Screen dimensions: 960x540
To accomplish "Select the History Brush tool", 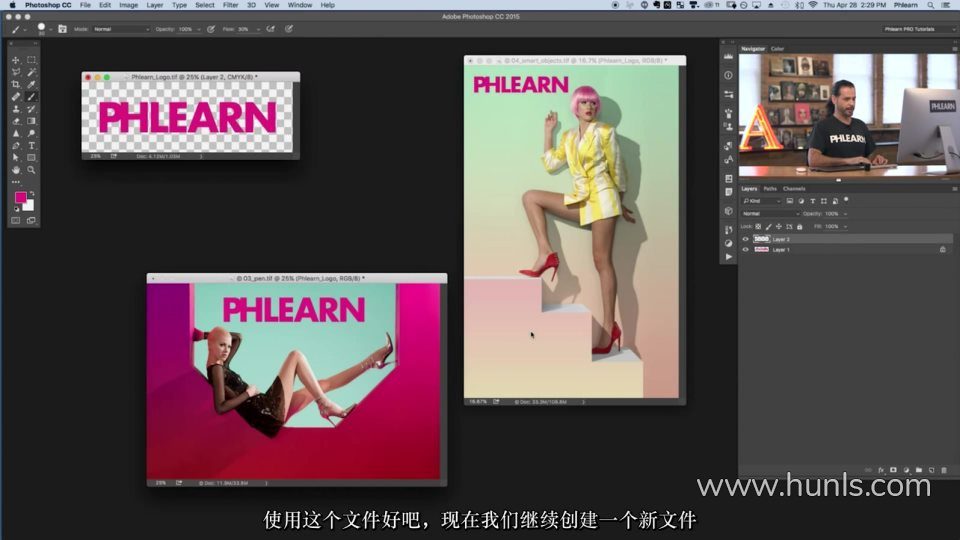I will click(31, 109).
